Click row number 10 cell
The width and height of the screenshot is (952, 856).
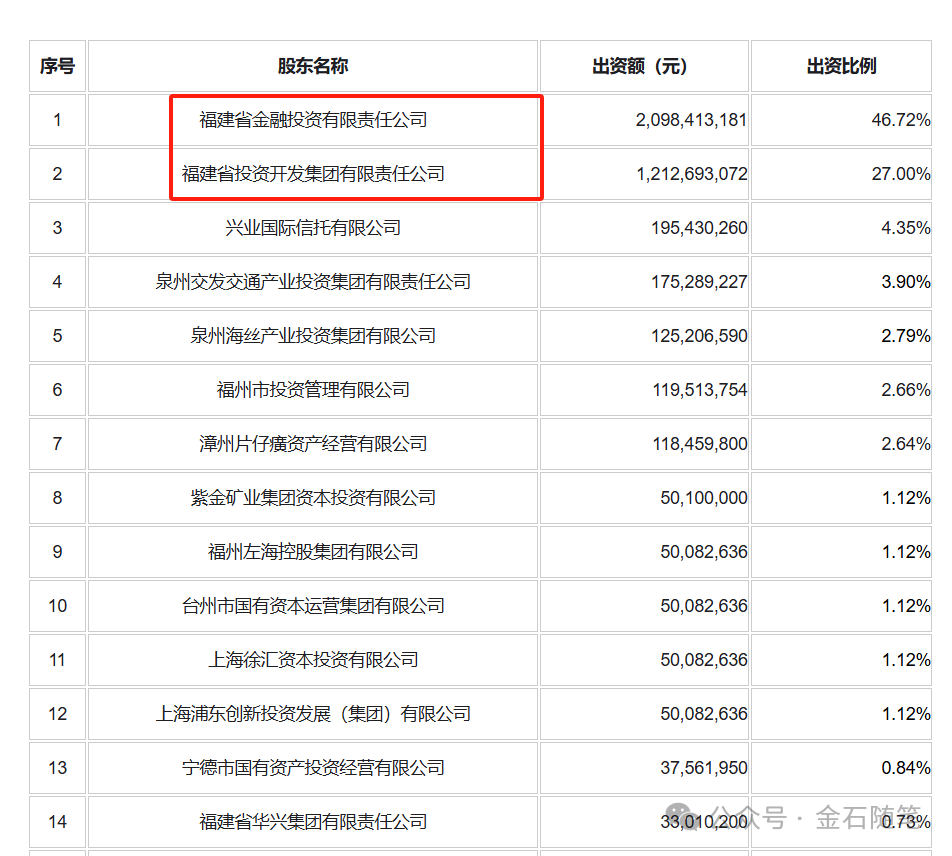click(x=57, y=606)
